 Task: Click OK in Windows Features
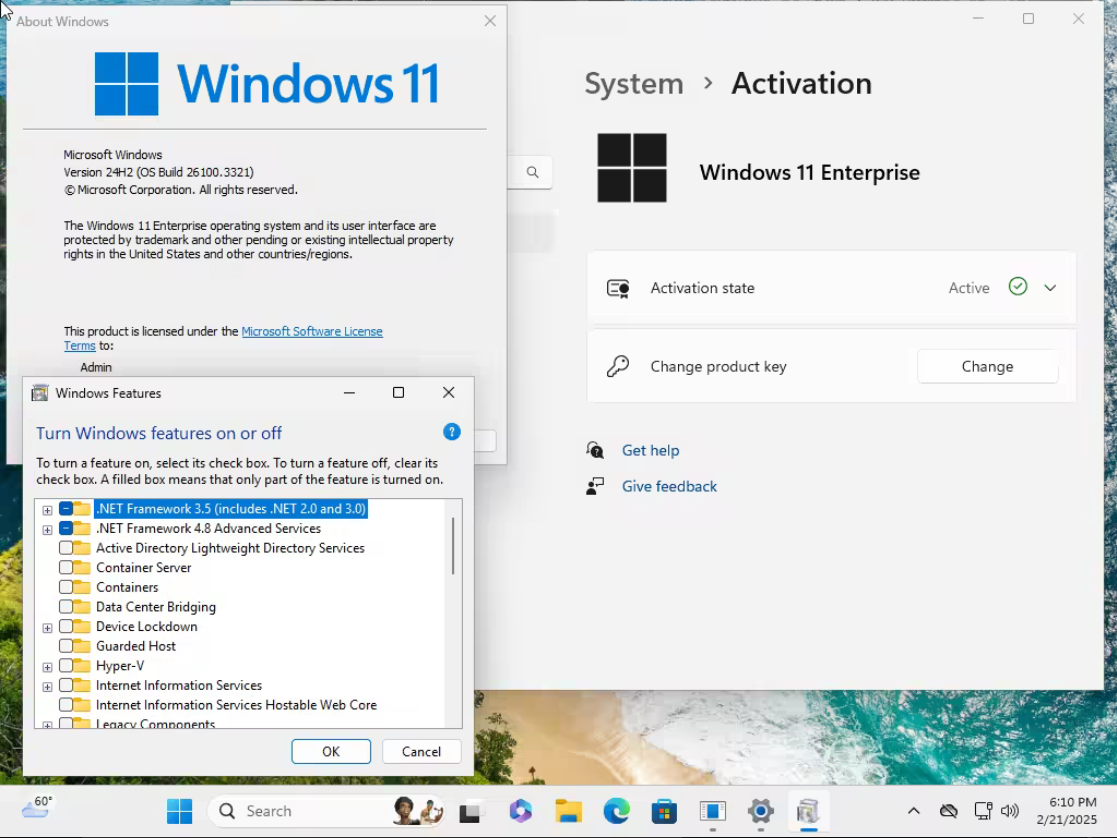(x=331, y=751)
